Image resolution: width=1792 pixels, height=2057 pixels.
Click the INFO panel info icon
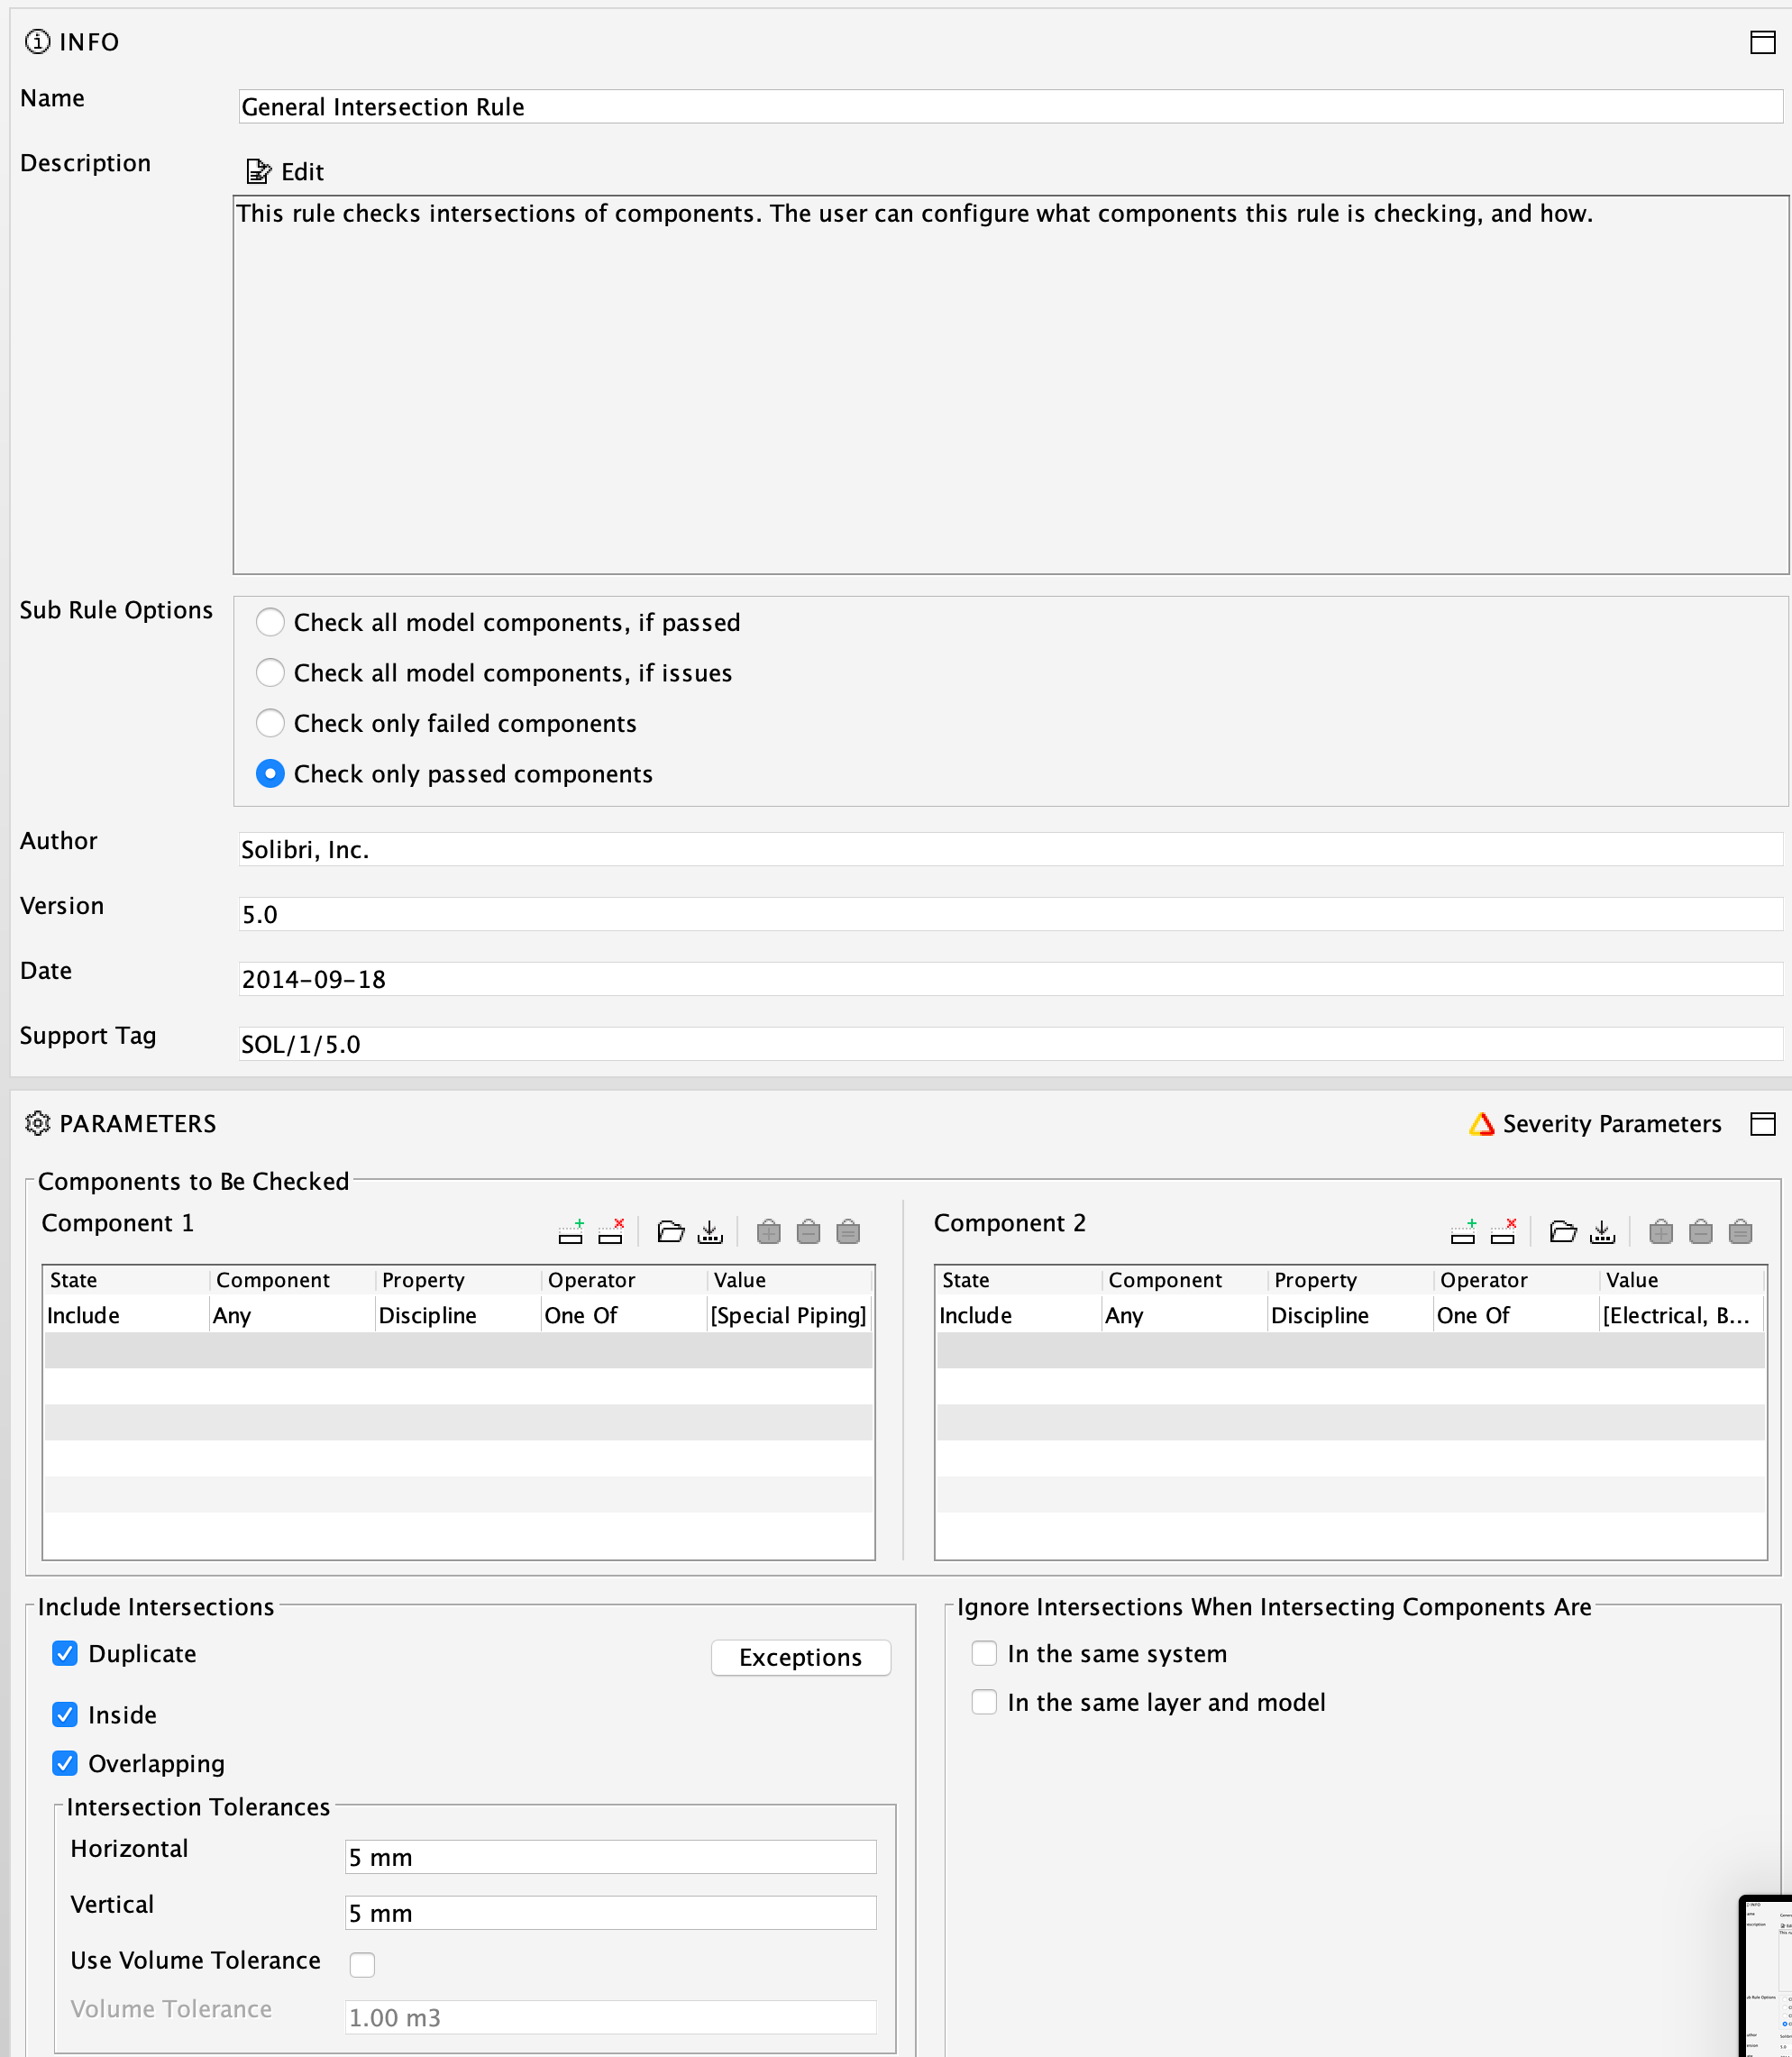37,41
